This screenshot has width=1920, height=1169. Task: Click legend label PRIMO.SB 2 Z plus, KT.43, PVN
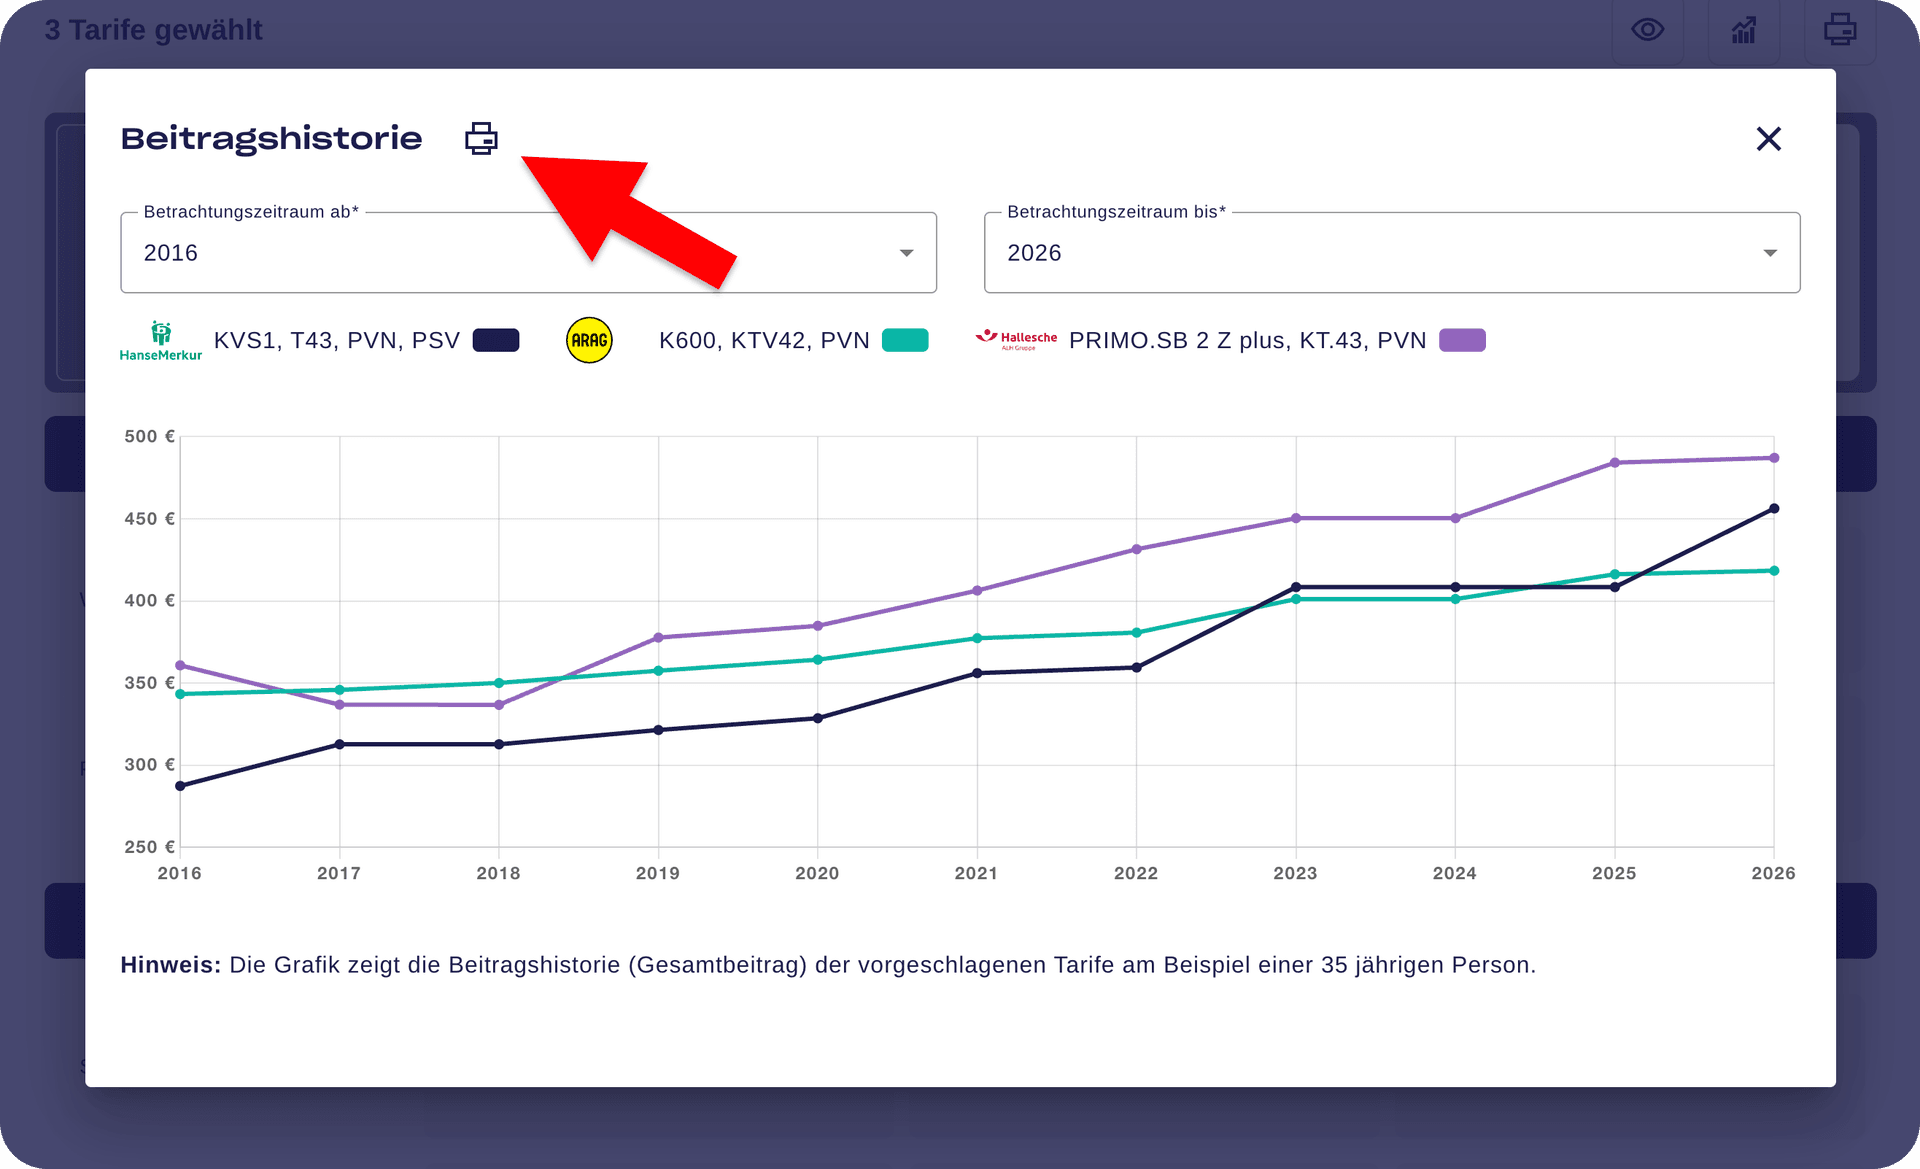point(1247,340)
